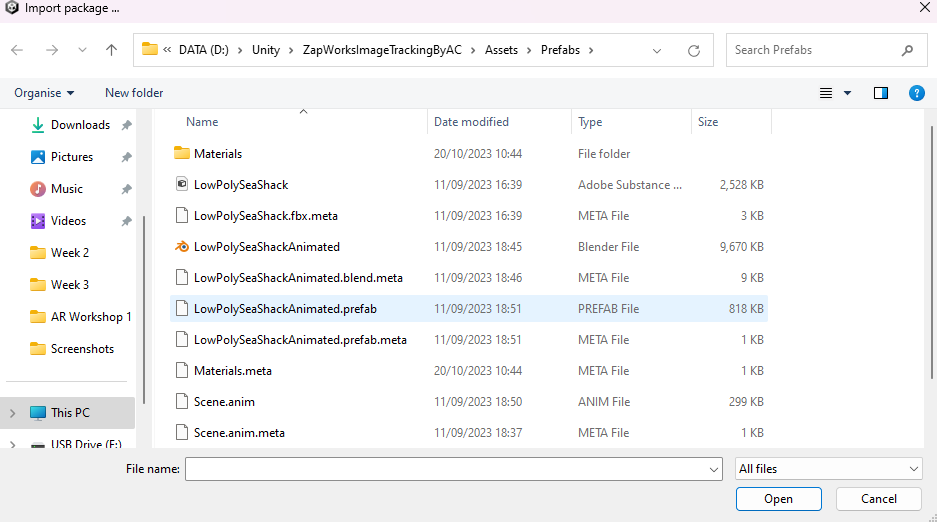Sort files by Date modified column
Image resolution: width=937 pixels, height=522 pixels.
coord(471,122)
